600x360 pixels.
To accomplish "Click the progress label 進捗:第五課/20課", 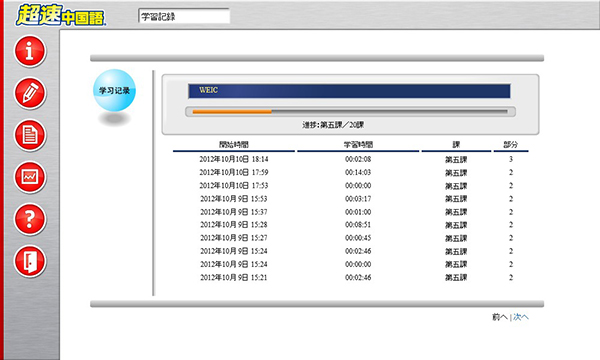I will click(333, 125).
